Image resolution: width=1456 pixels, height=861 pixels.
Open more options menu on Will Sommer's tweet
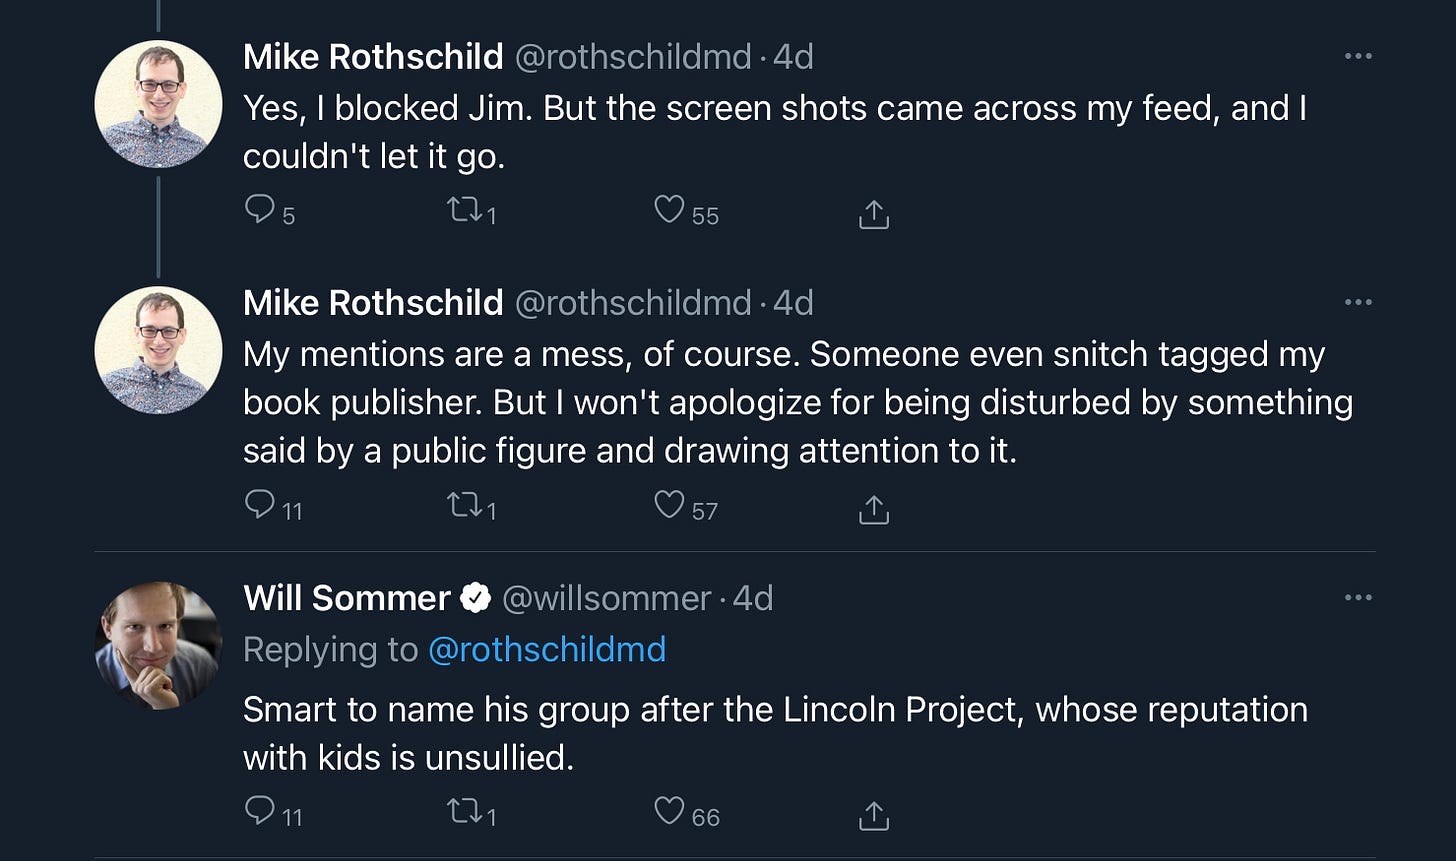pos(1358,598)
